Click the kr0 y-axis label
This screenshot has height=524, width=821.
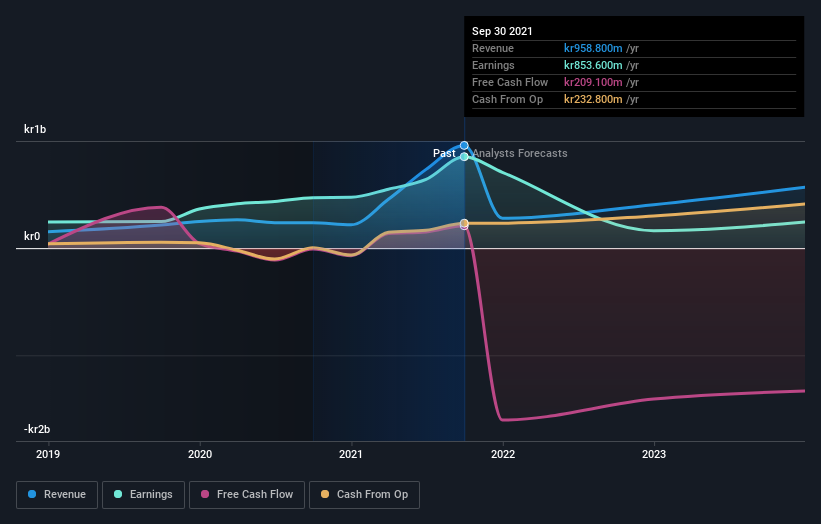click(x=32, y=236)
